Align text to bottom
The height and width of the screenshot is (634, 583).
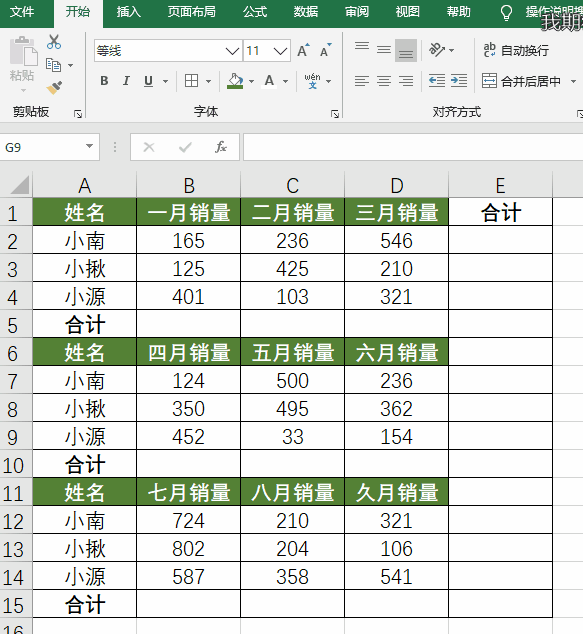pos(406,50)
